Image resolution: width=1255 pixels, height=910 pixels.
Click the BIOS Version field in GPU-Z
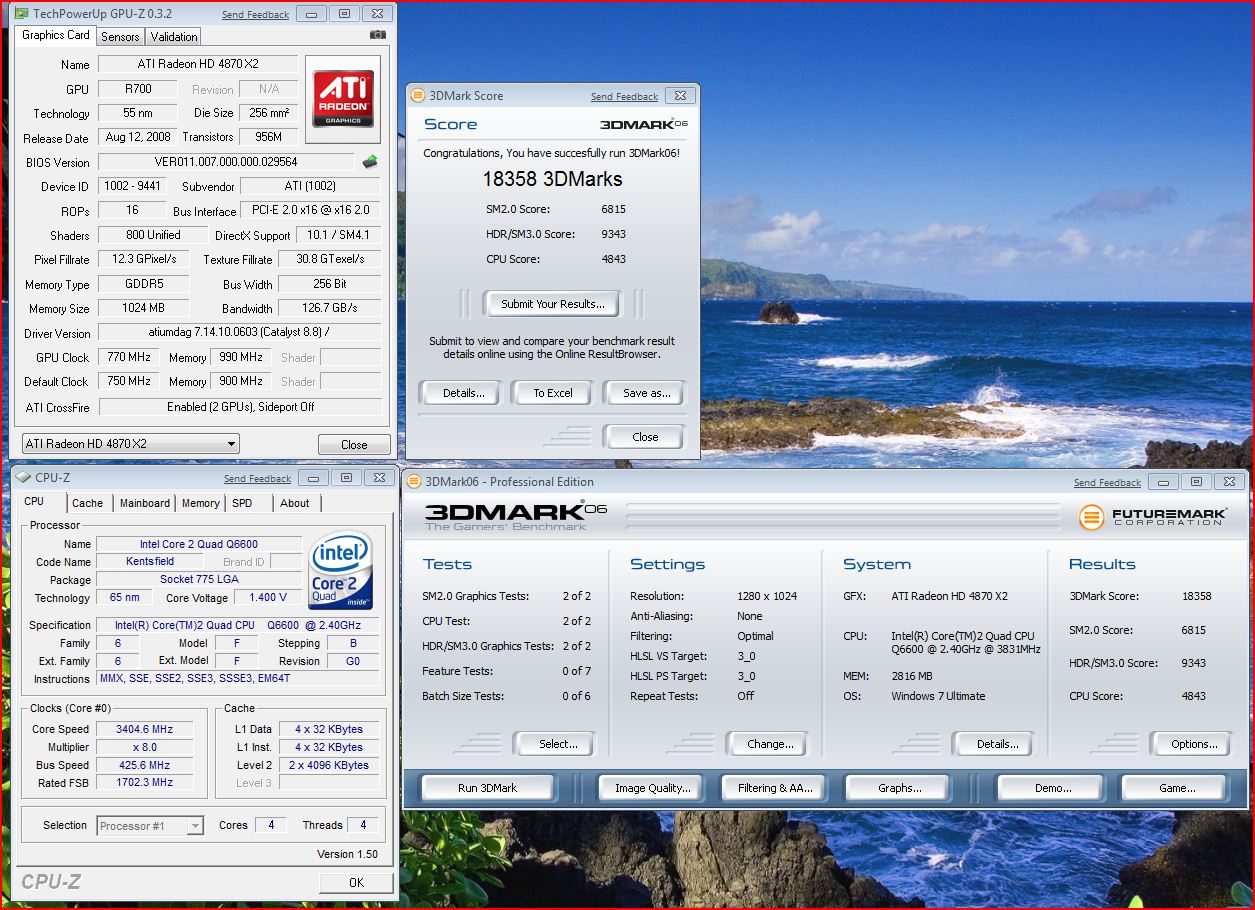(226, 162)
